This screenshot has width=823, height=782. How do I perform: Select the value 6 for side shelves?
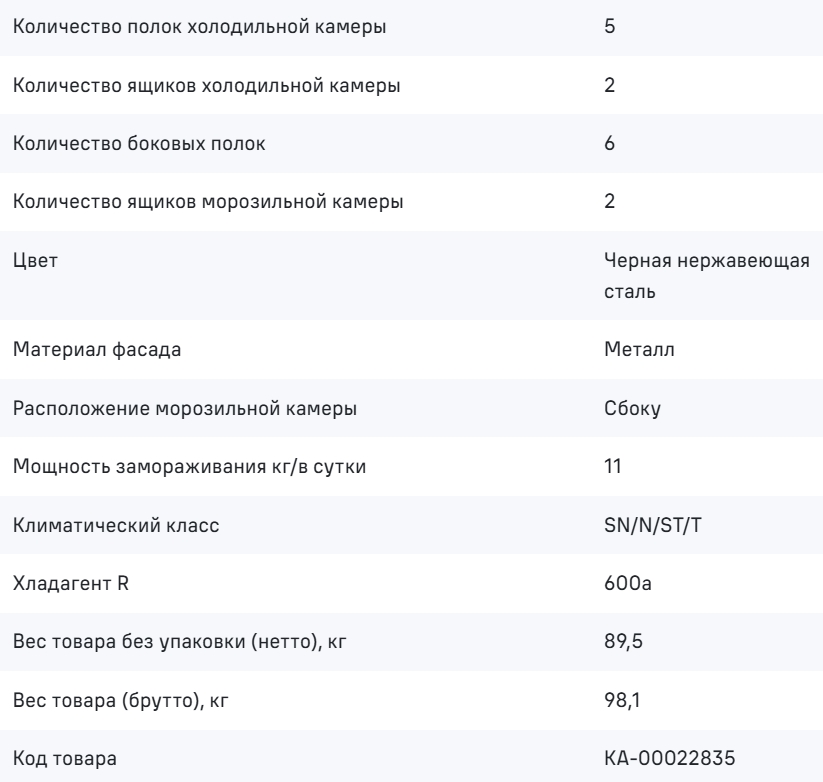tap(609, 143)
